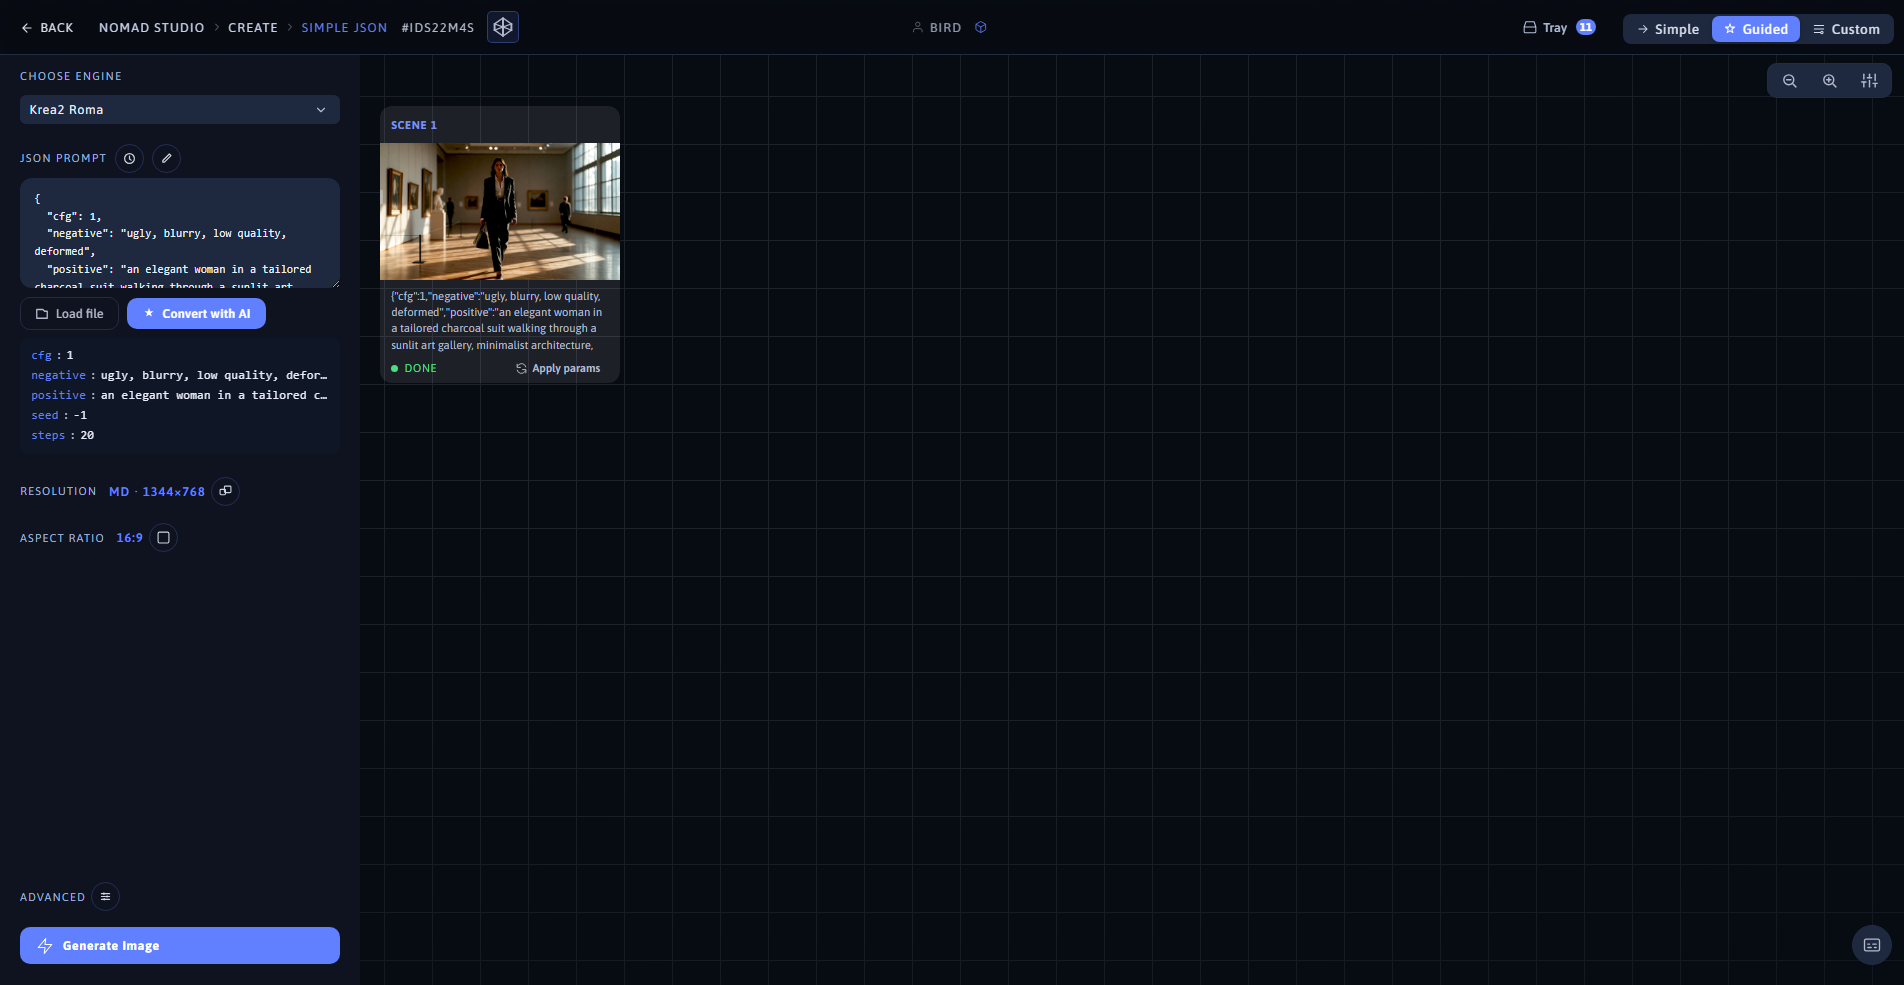The height and width of the screenshot is (985, 1904).
Task: Click the Tray count badge 11
Action: pyautogui.click(x=1586, y=27)
